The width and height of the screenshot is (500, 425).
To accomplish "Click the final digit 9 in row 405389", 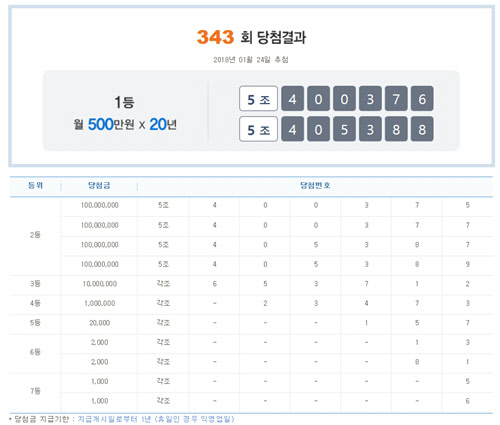I will [x=468, y=264].
